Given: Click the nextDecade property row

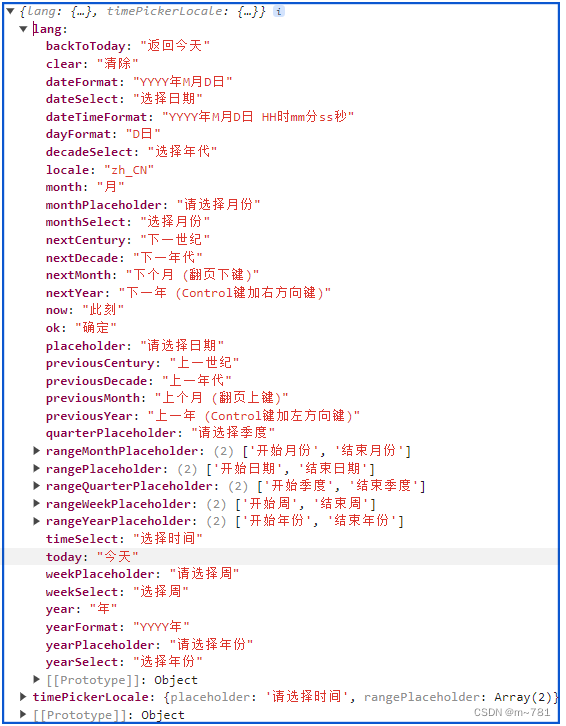Looking at the screenshot, I should [x=124, y=257].
